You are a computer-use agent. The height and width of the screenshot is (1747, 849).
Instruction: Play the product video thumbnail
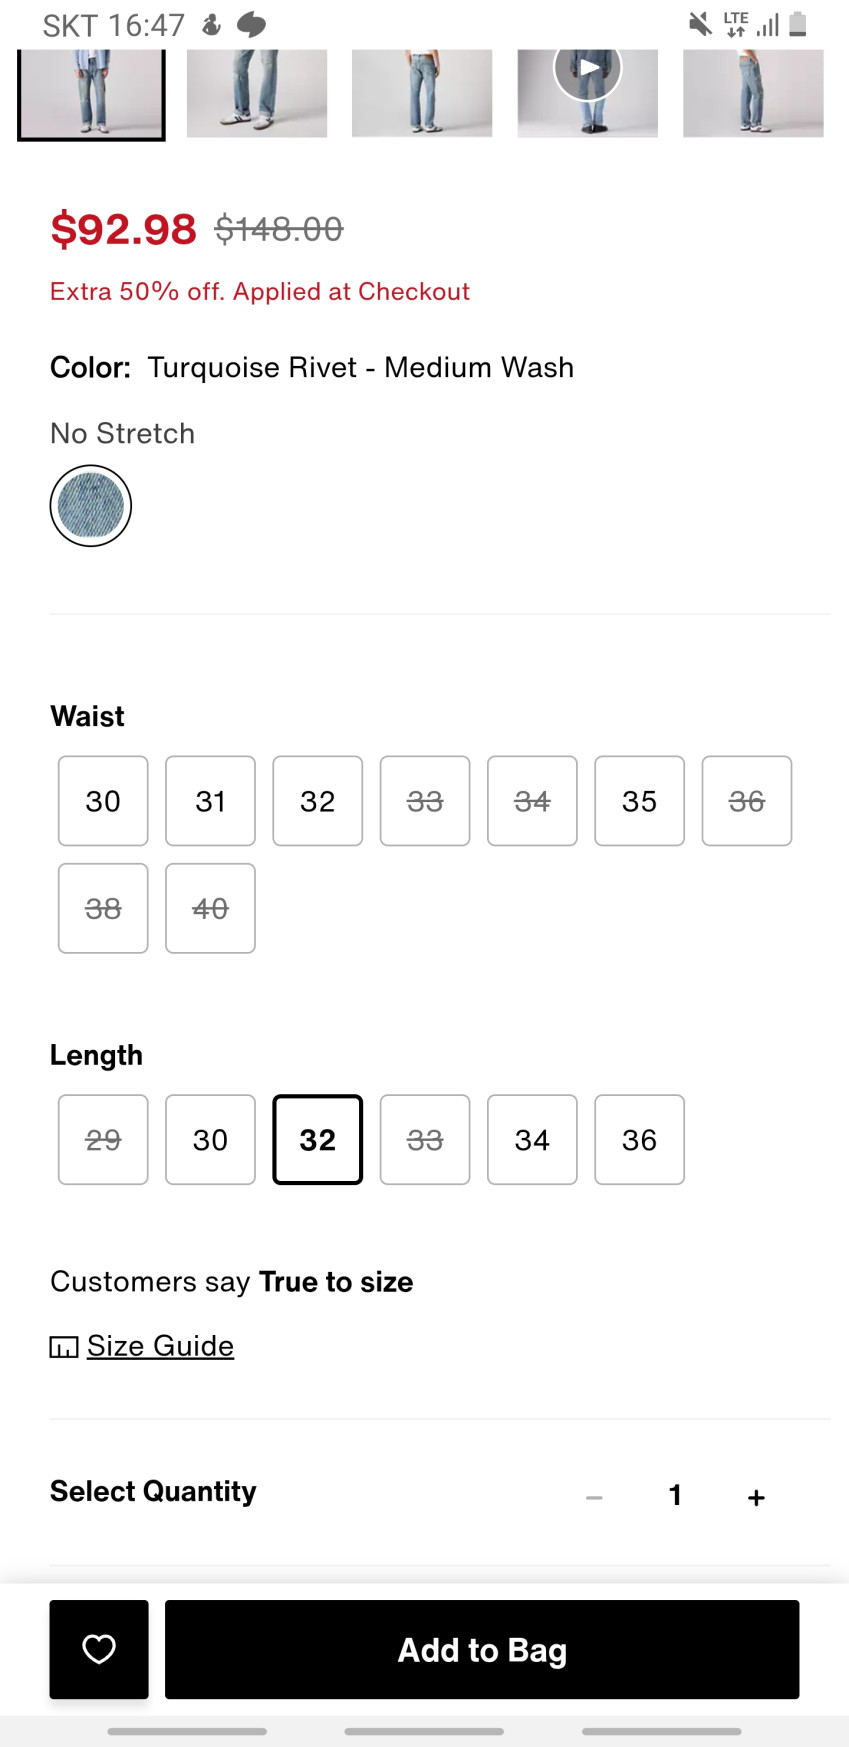coord(588,70)
